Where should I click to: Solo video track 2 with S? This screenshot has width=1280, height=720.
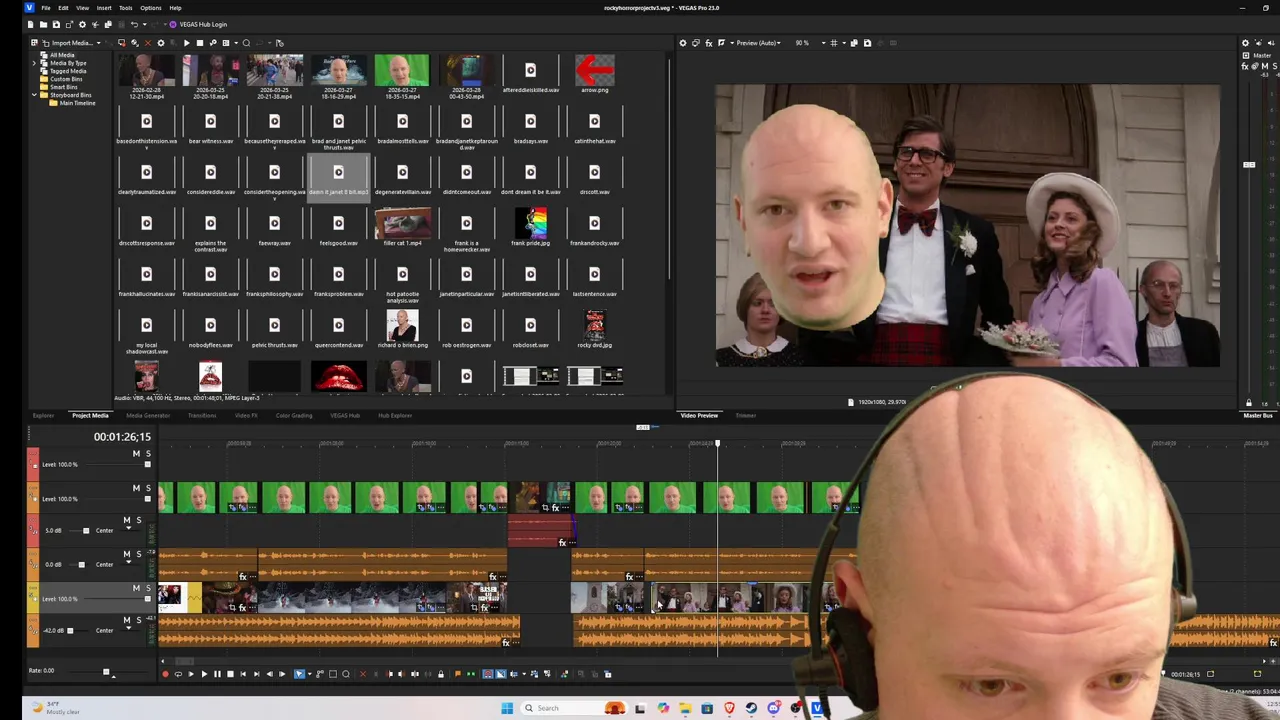point(148,488)
